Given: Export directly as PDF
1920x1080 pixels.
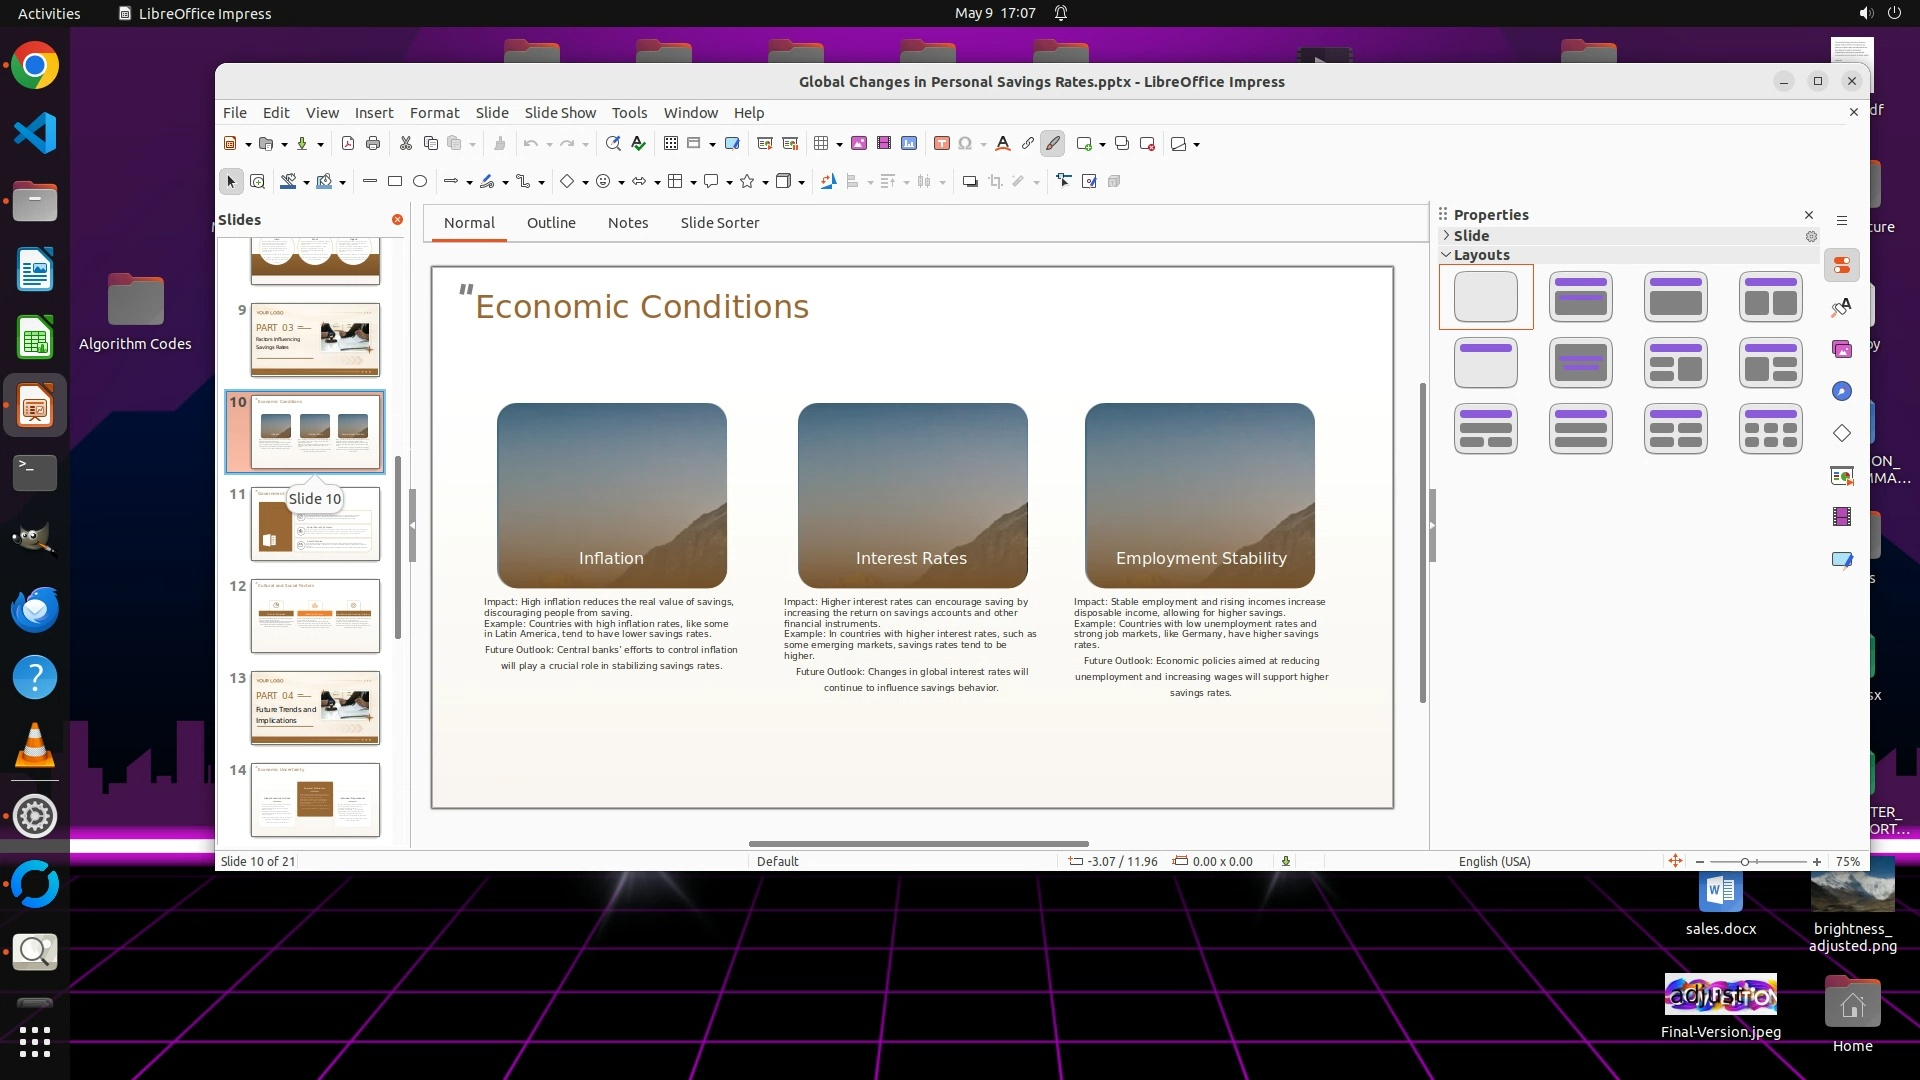Looking at the screenshot, I should (x=348, y=144).
